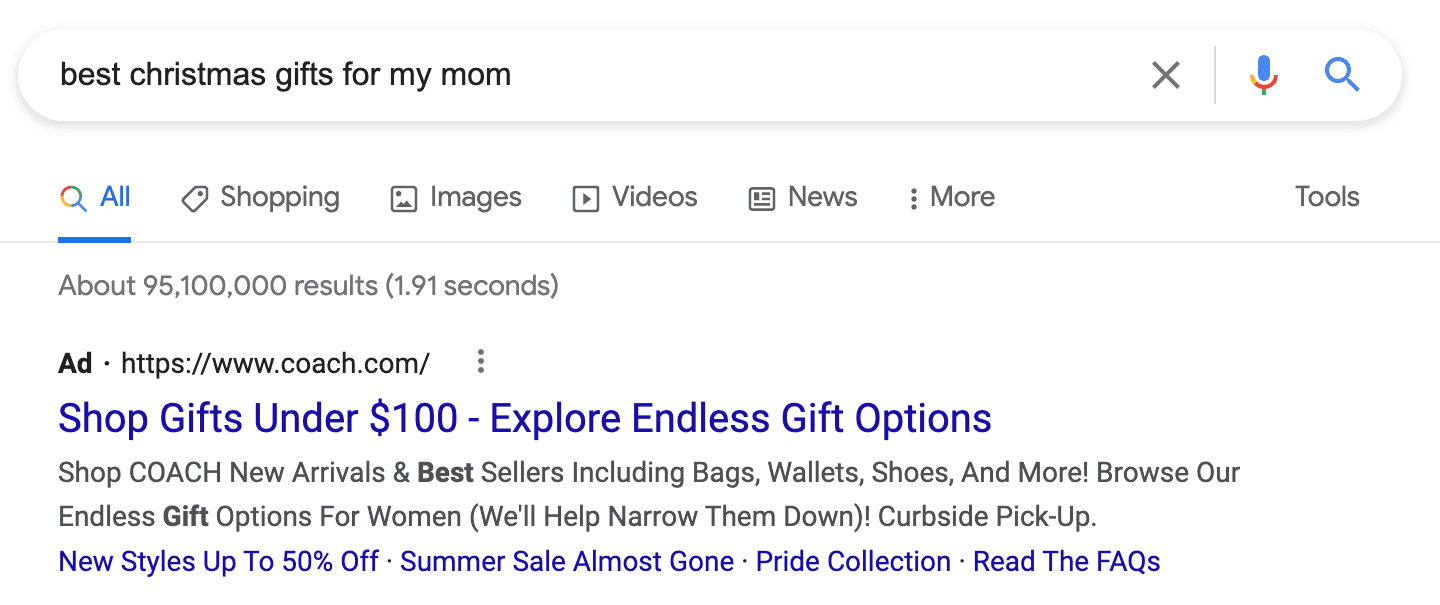Click the Images picture icon
The height and width of the screenshot is (605, 1440).
403,199
